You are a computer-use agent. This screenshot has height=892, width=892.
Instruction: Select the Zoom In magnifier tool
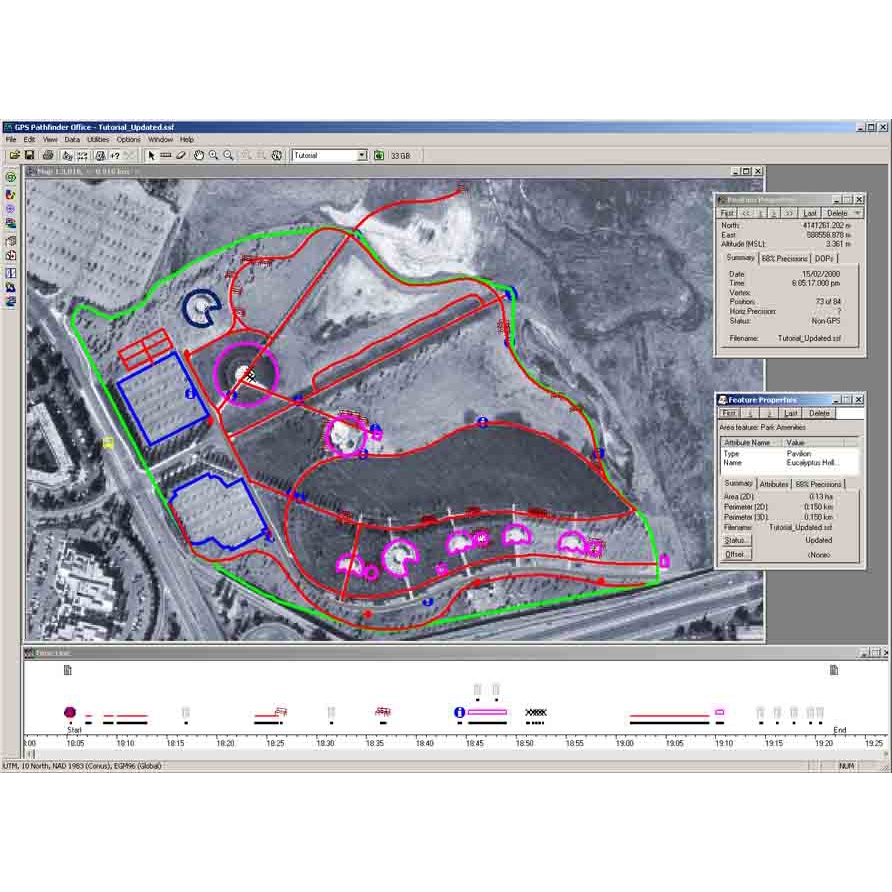(x=214, y=155)
